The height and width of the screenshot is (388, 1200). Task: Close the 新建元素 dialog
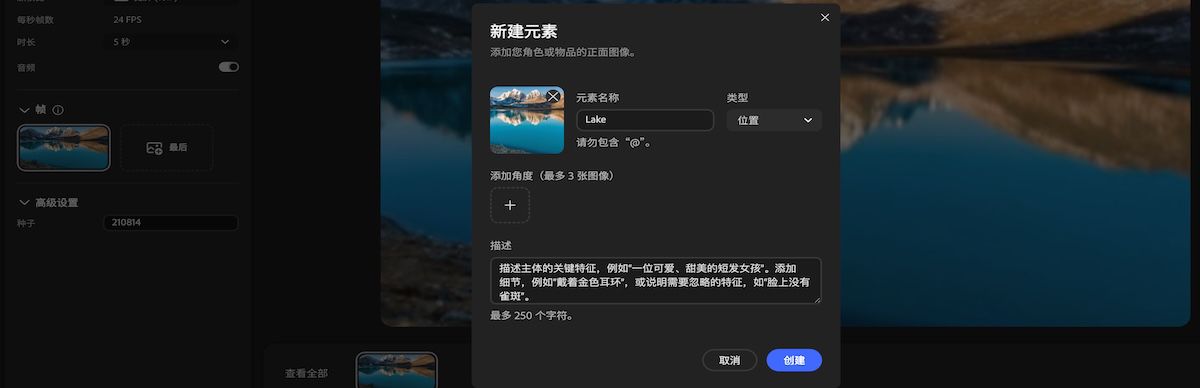click(825, 17)
